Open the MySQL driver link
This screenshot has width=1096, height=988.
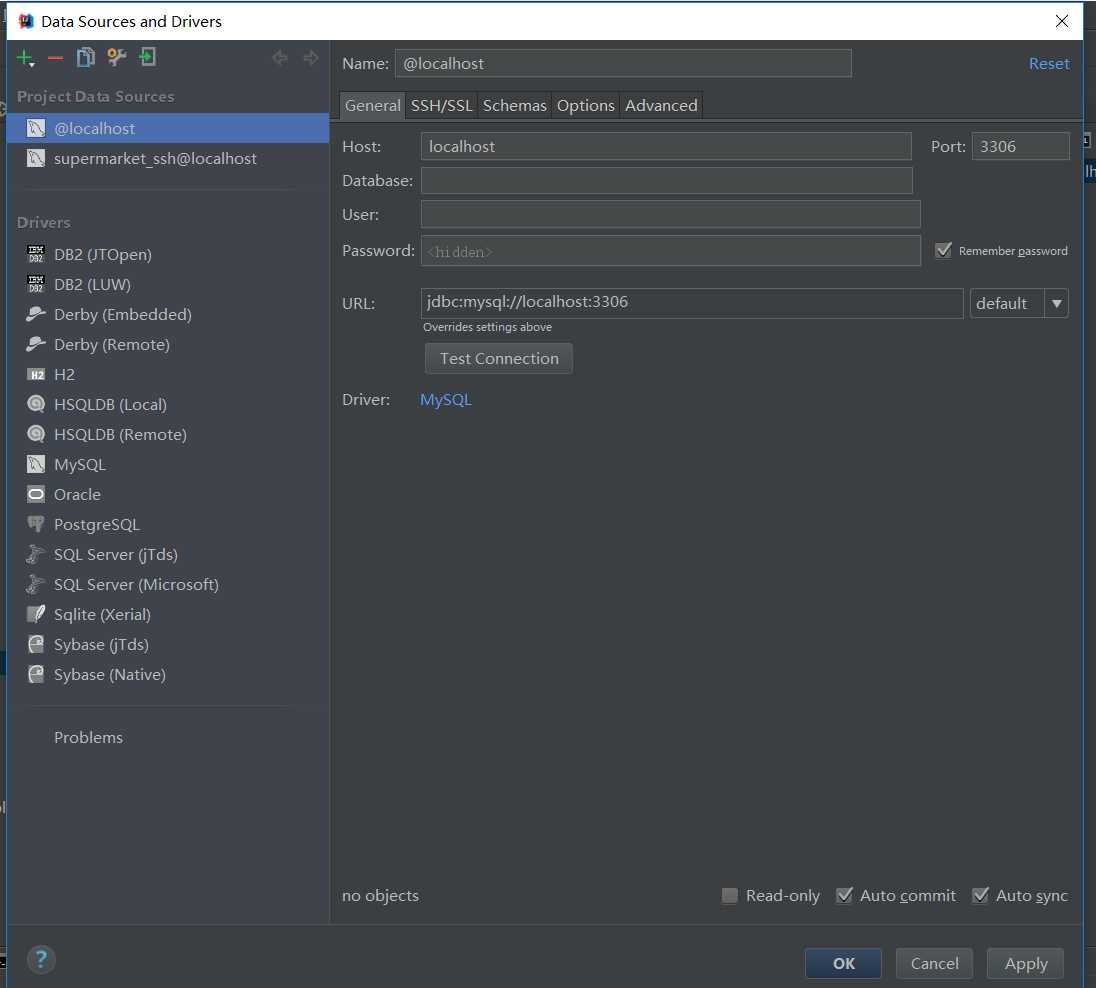(x=445, y=399)
